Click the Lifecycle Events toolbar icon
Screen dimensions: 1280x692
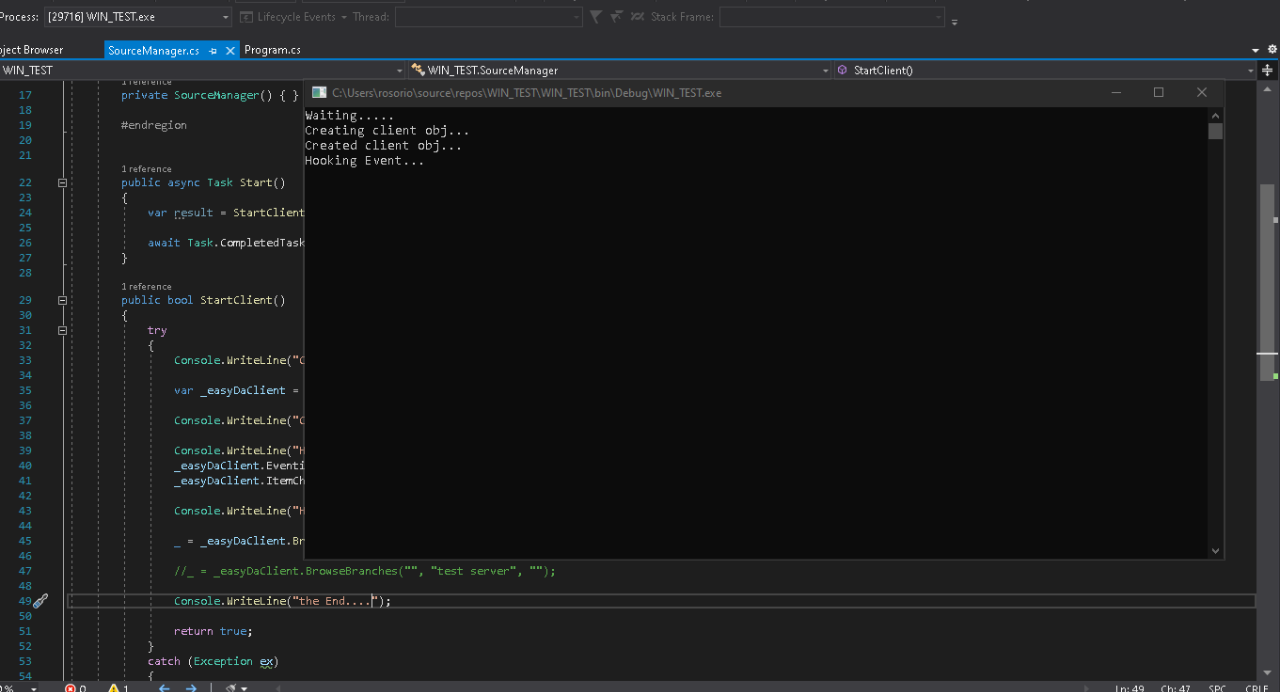[246, 17]
